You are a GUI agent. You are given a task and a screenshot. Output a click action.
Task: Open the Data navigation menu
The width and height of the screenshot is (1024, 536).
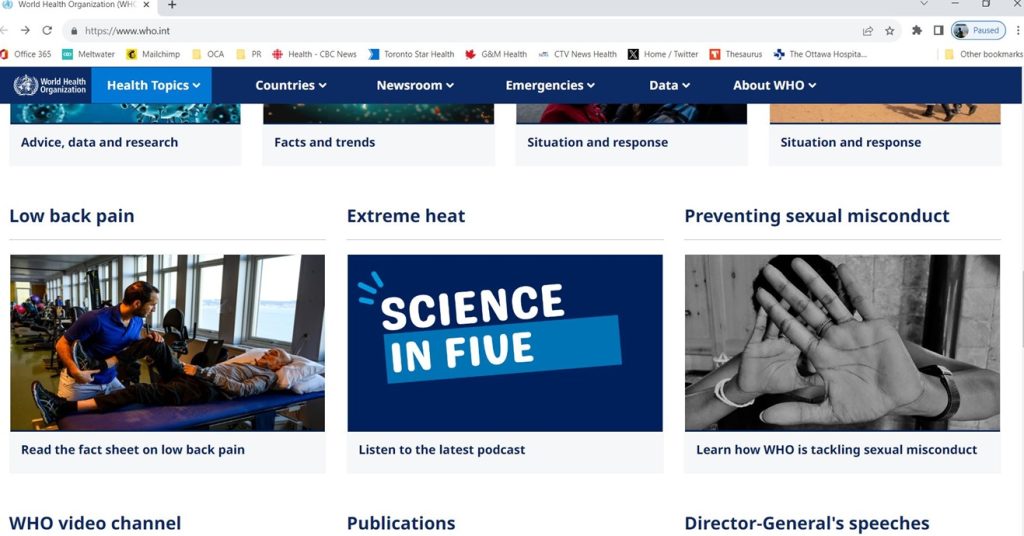pos(669,85)
